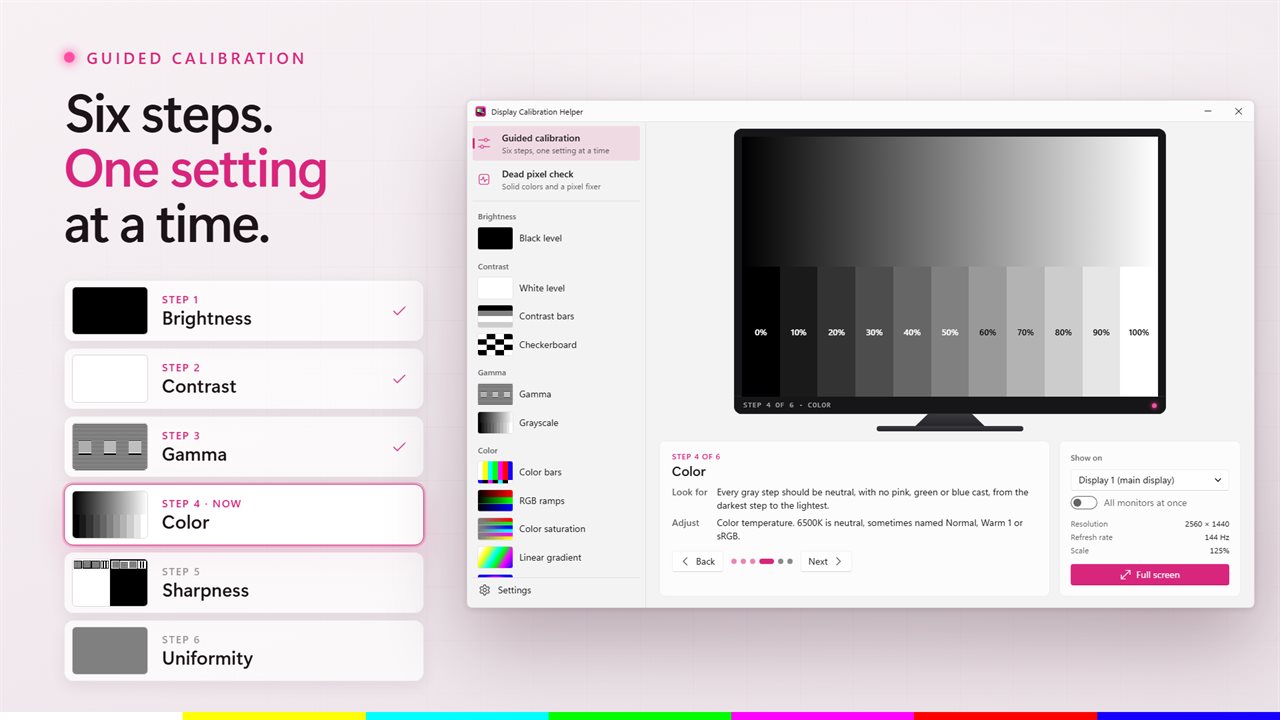Click the Step 5 Sharpness card
This screenshot has height=720, width=1280.
(x=244, y=583)
